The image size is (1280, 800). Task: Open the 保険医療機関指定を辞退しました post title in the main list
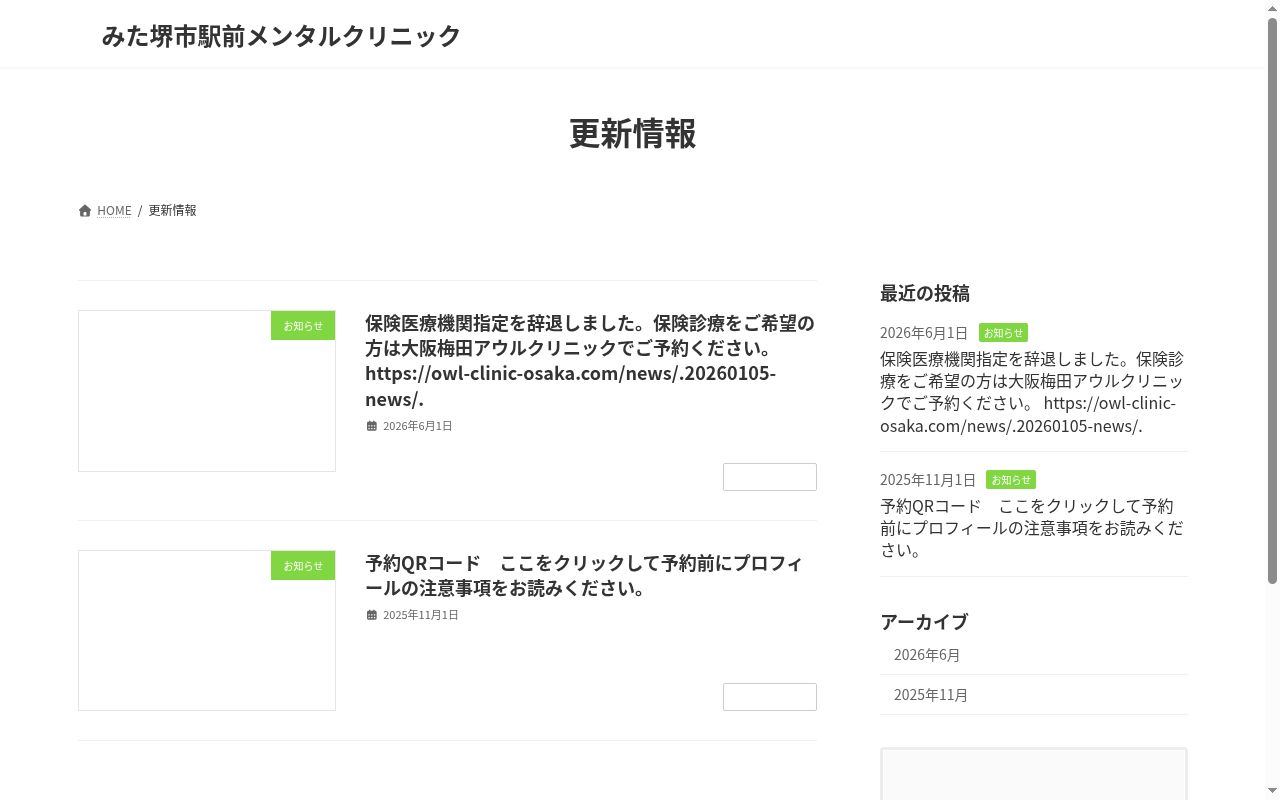pyautogui.click(x=590, y=361)
